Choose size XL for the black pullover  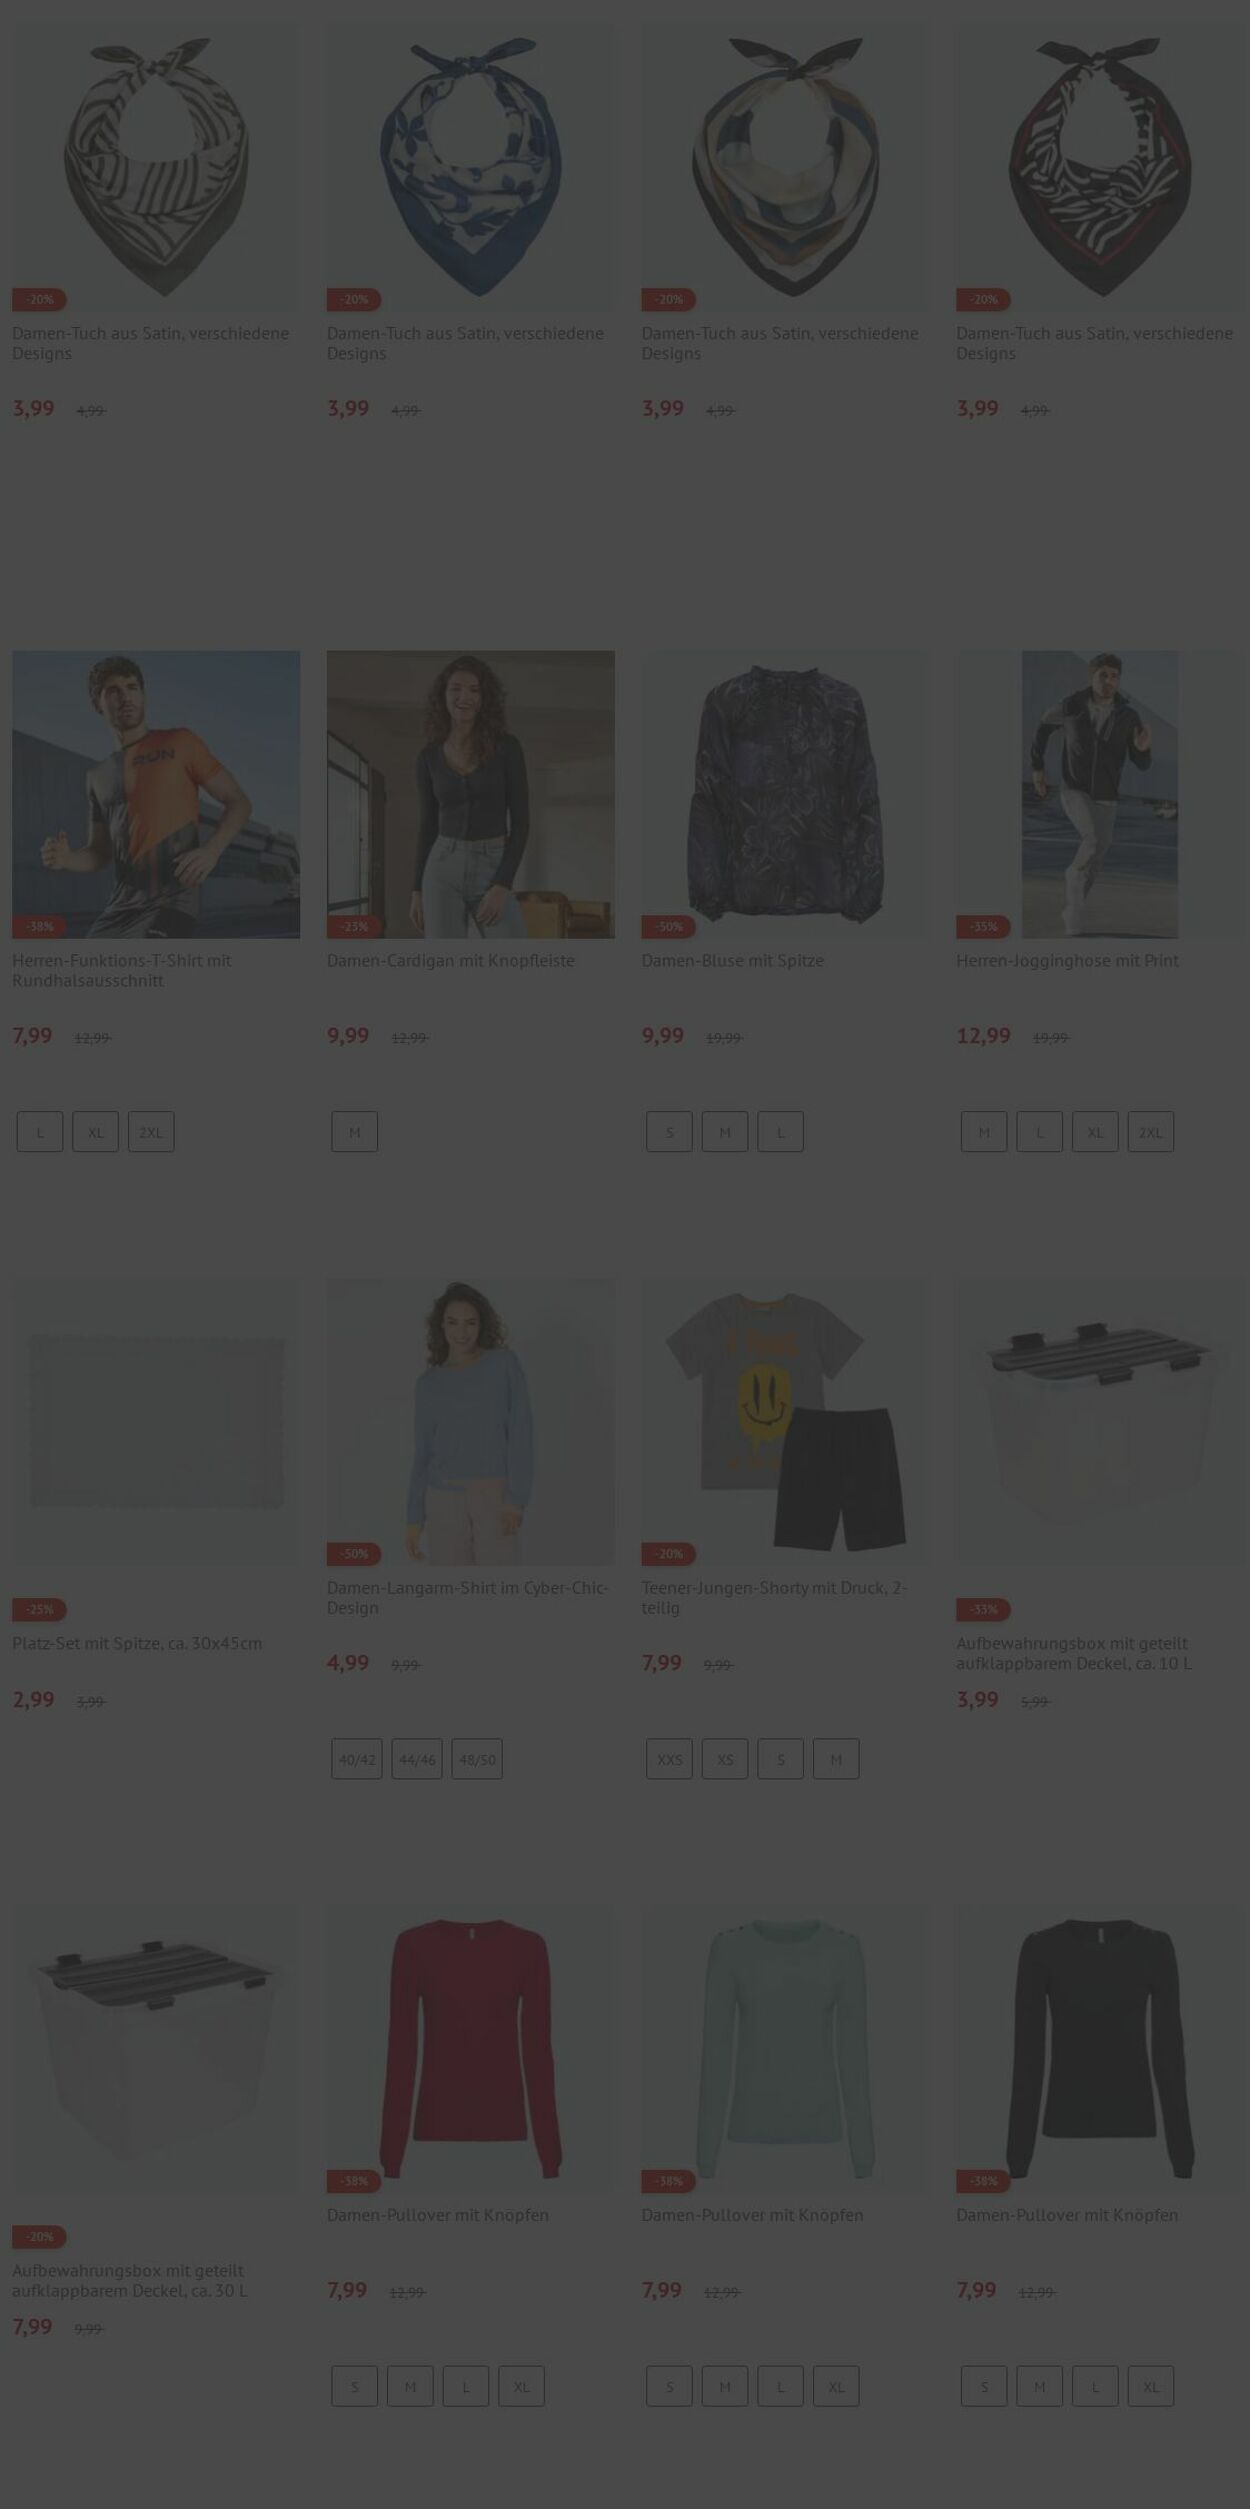[x=1151, y=2386]
